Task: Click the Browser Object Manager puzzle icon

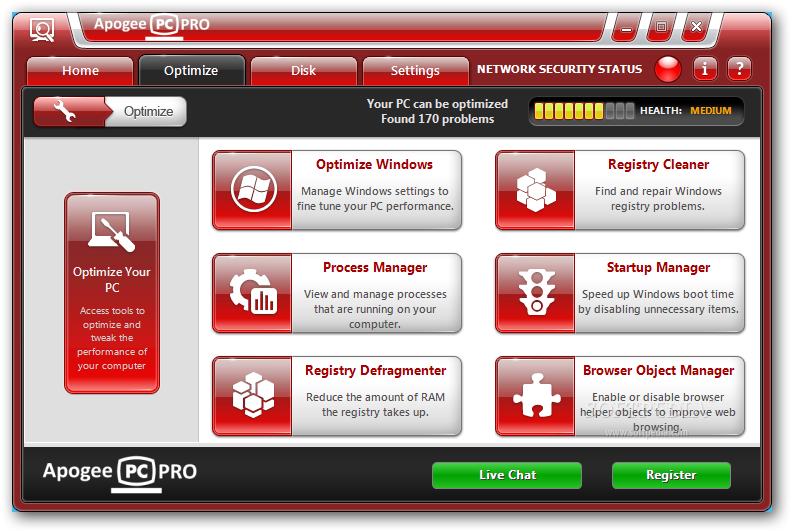Action: [536, 395]
